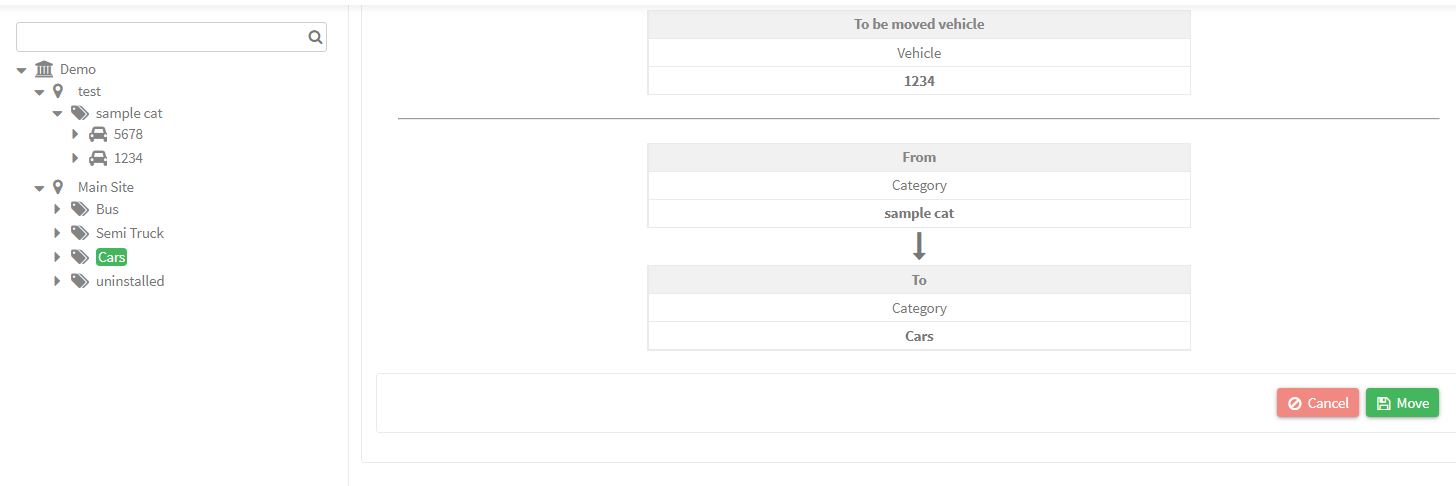1456x486 pixels.
Task: Collapse the test site node
Action: [39, 92]
